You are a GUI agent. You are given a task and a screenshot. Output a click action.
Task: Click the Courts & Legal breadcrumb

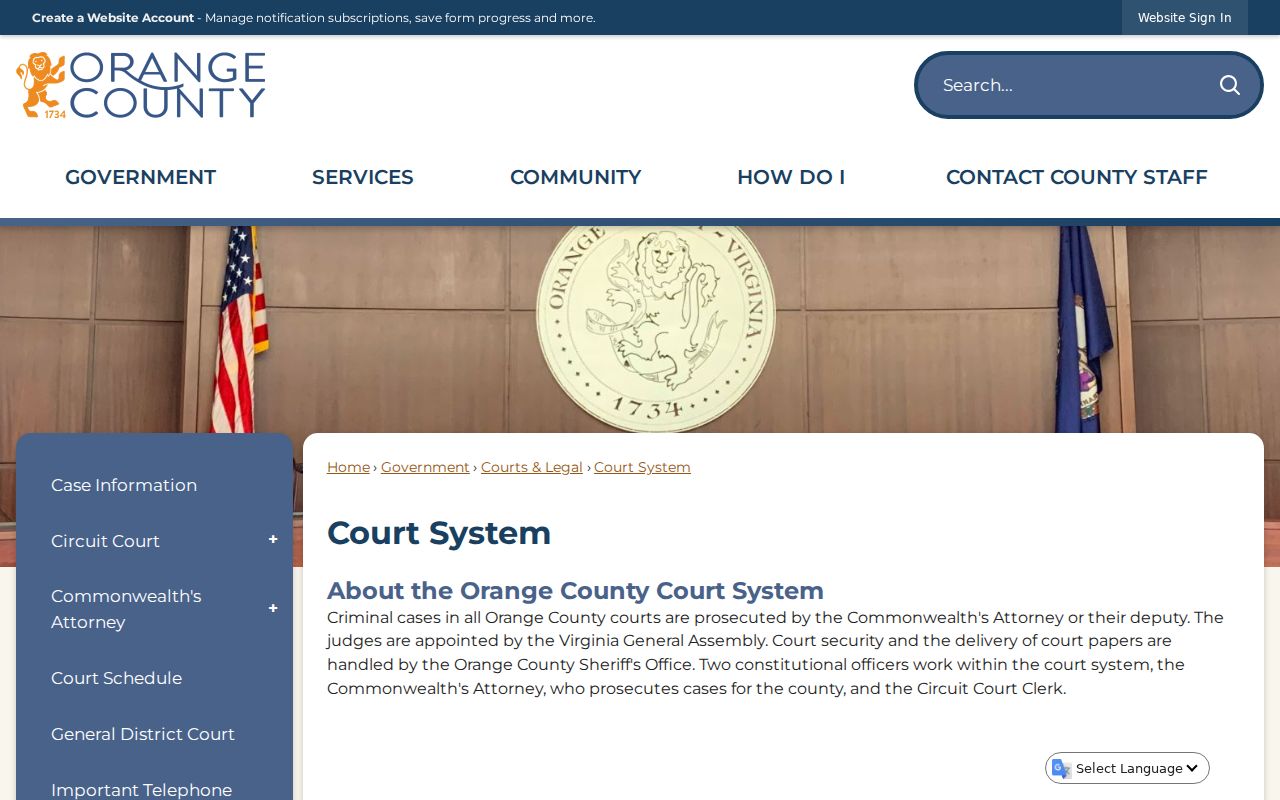click(532, 467)
